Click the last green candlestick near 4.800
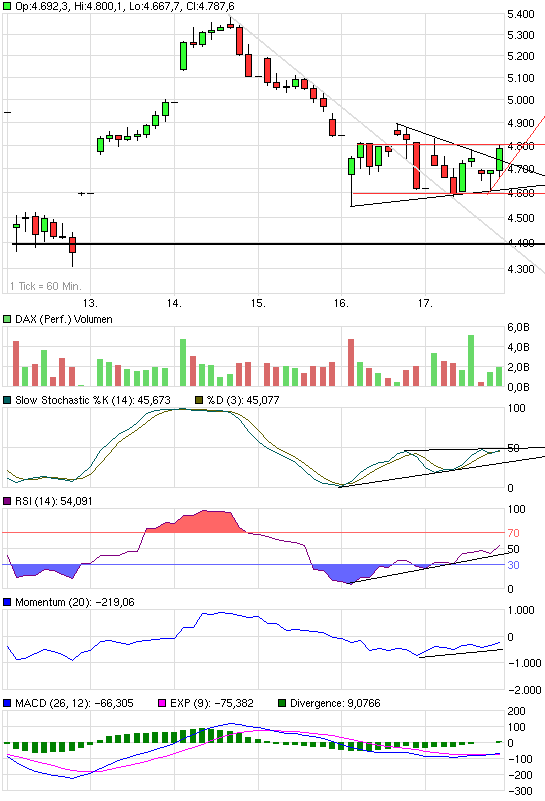Viewport: 545px width, 801px height. click(499, 159)
